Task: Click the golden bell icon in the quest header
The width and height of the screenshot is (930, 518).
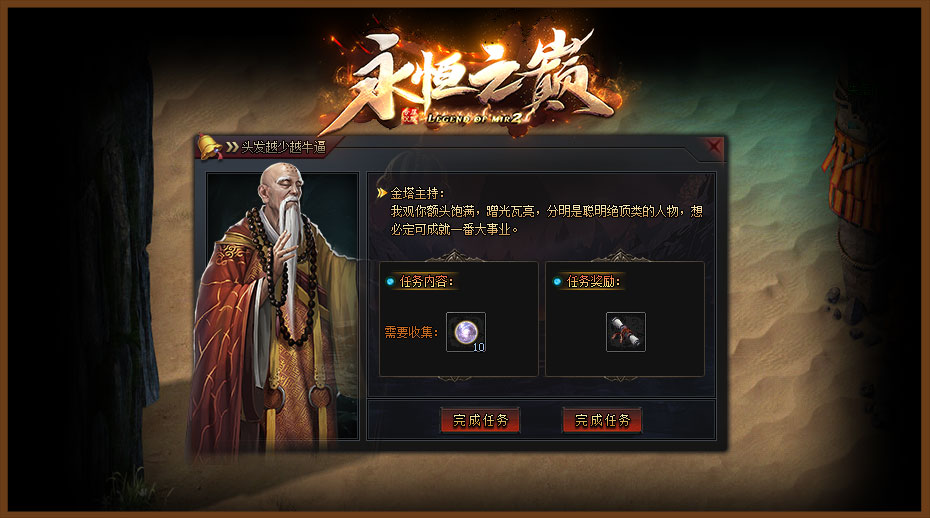Action: 209,147
